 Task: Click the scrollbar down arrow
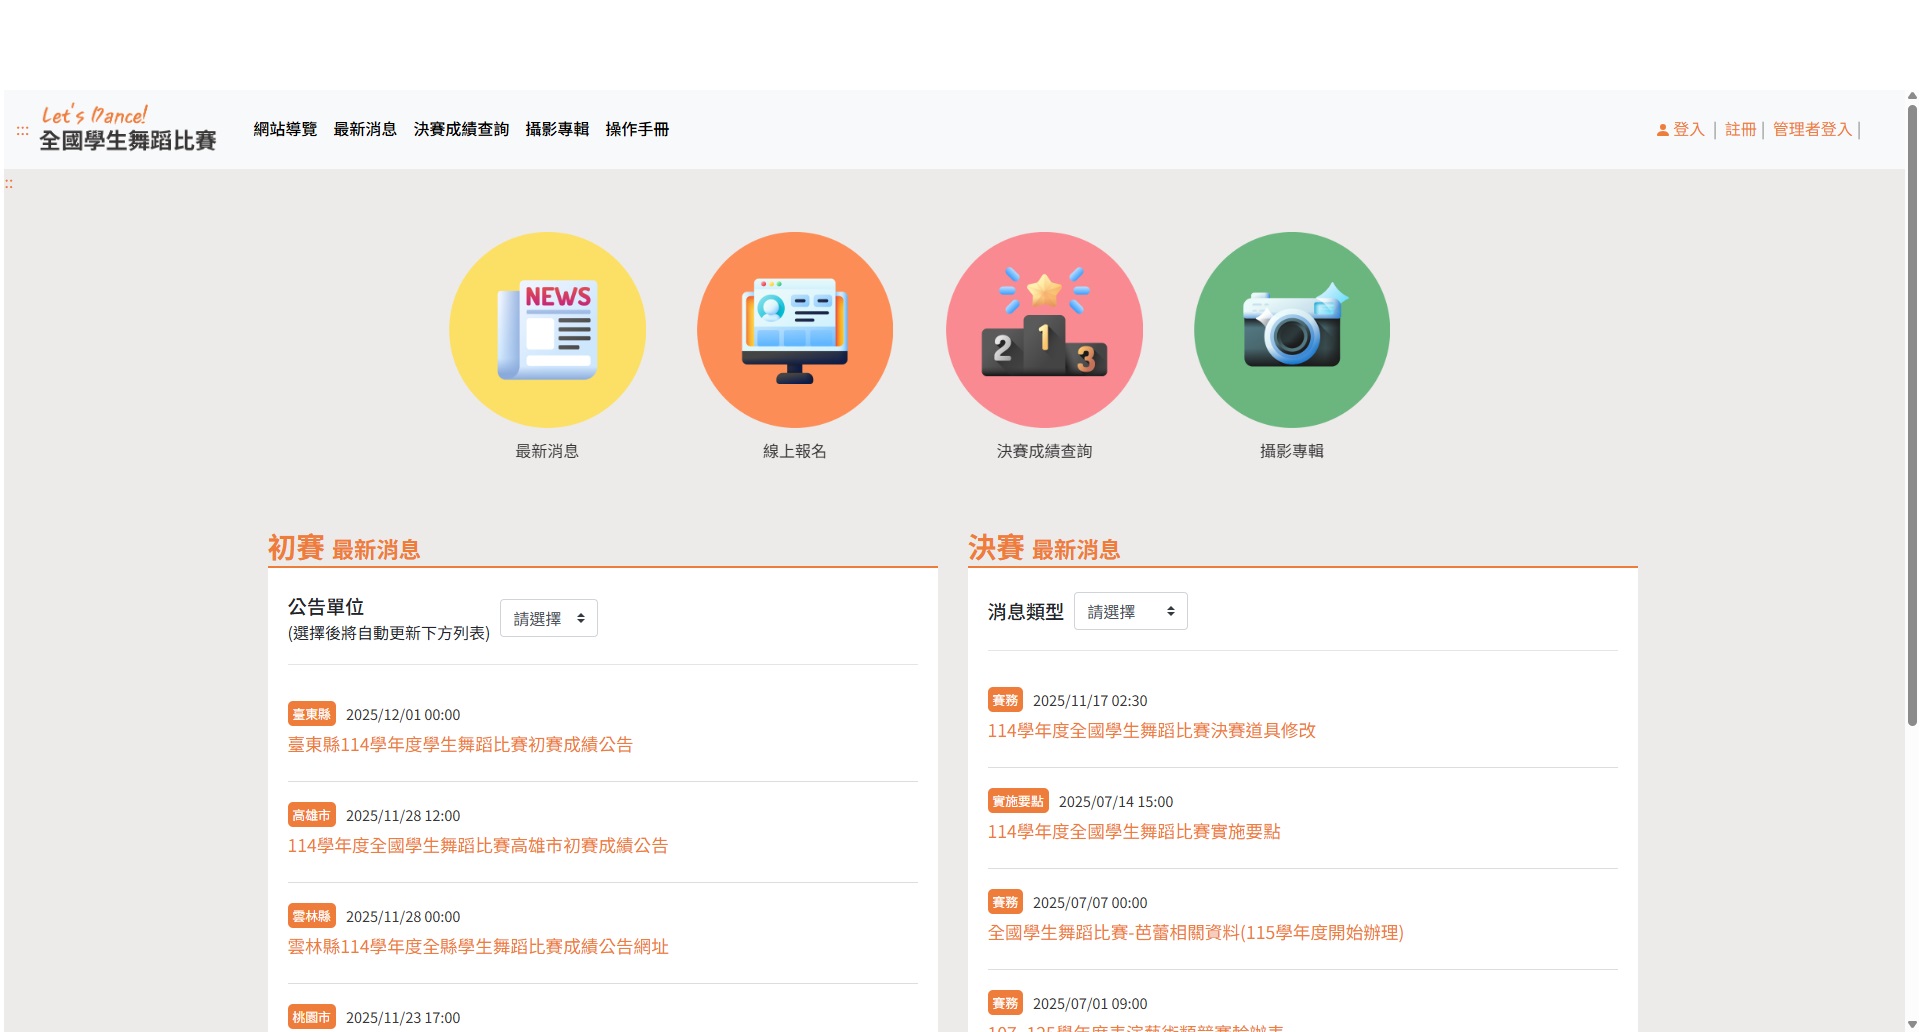[x=1911, y=1023]
